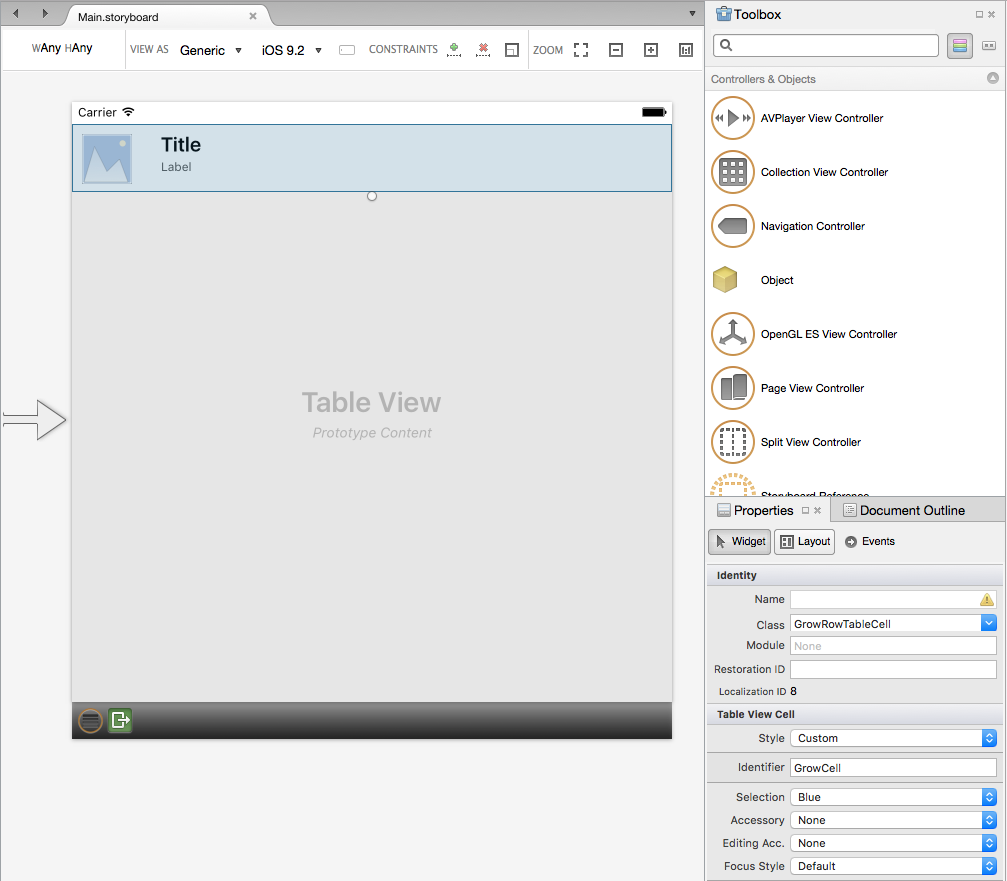Open the Style Custom dropdown

pyautogui.click(x=893, y=738)
